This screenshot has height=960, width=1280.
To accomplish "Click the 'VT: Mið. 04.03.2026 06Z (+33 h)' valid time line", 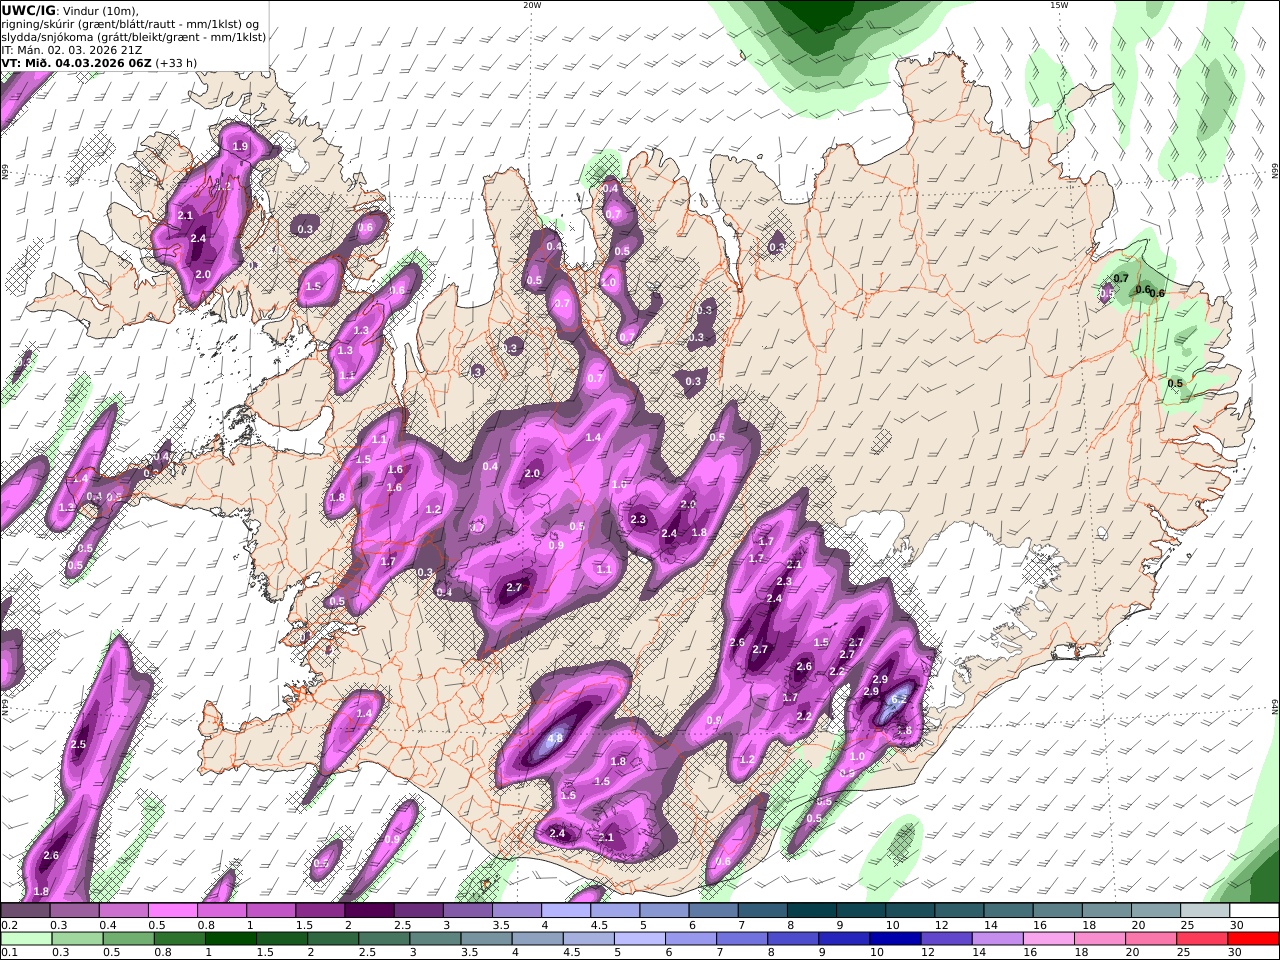I will point(99,62).
